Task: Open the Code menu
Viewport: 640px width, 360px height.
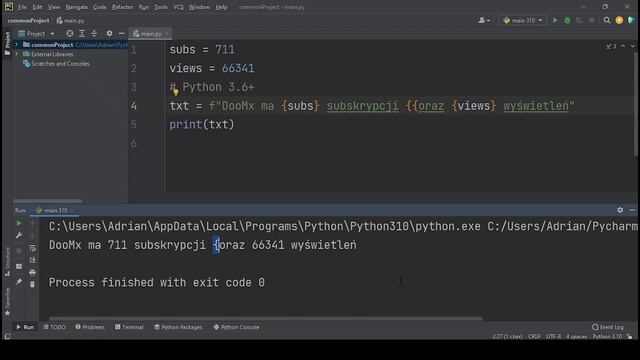Action: click(99, 7)
